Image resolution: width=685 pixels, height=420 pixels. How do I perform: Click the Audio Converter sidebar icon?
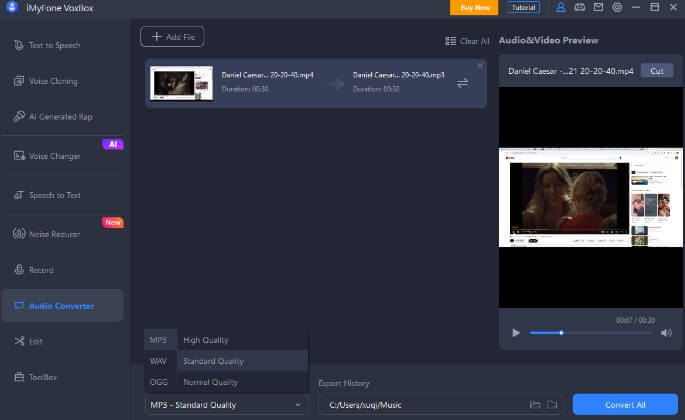pyautogui.click(x=19, y=305)
